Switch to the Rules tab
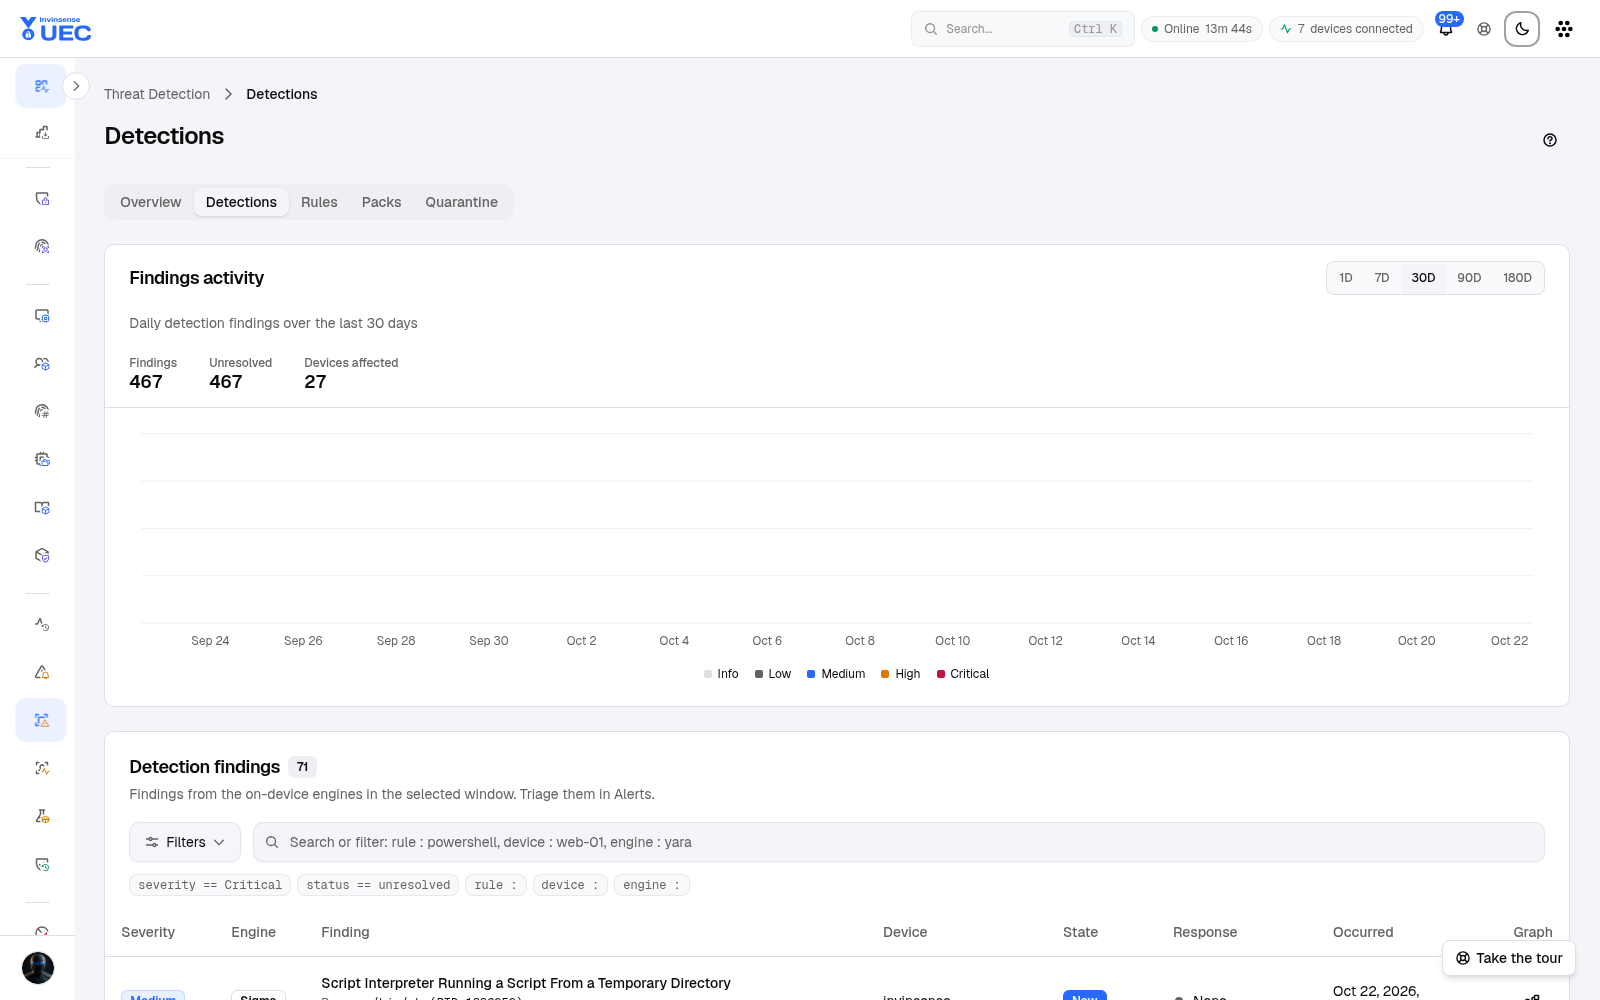This screenshot has width=1600, height=1000. (x=319, y=202)
